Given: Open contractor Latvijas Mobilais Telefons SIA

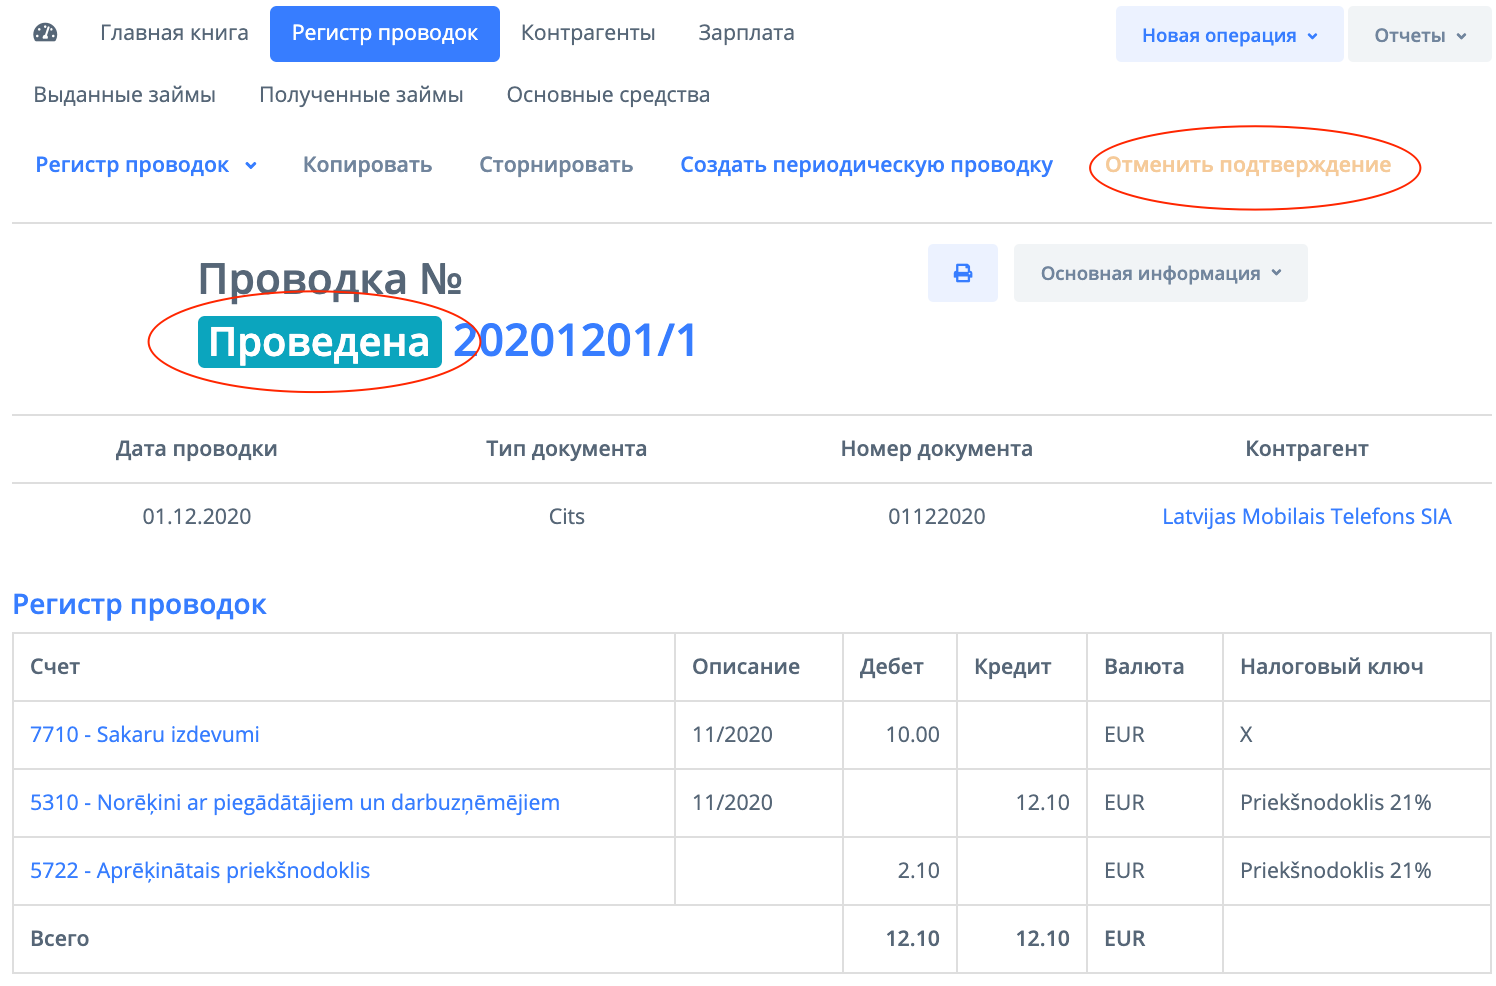Looking at the screenshot, I should pyautogui.click(x=1307, y=517).
